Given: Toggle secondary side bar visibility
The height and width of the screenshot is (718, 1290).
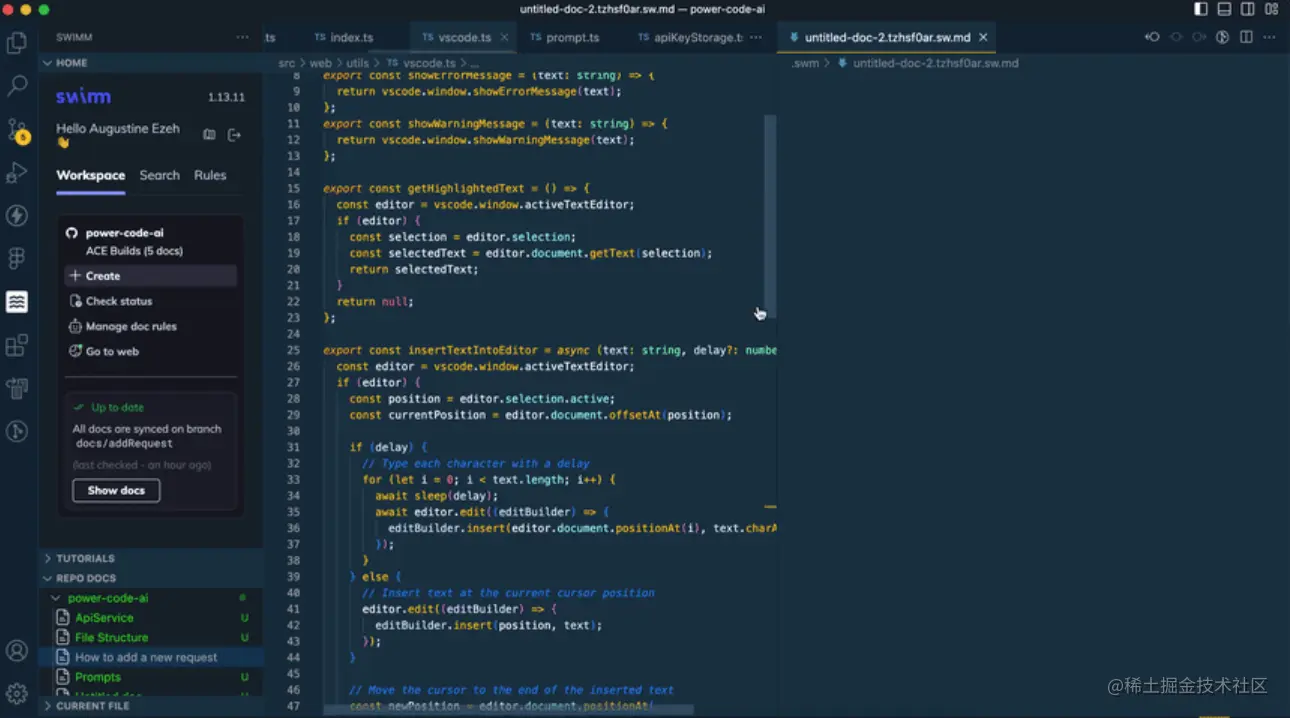Looking at the screenshot, I should [1248, 9].
